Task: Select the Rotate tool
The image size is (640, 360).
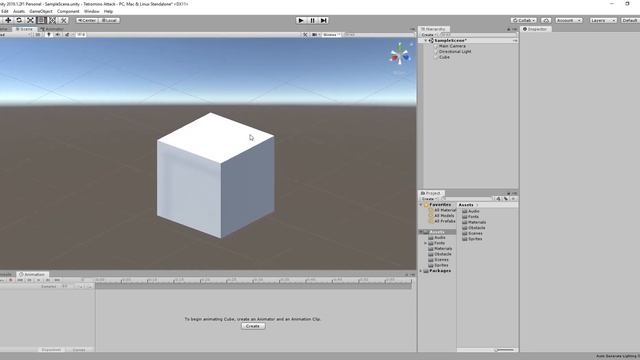Action: (x=19, y=20)
